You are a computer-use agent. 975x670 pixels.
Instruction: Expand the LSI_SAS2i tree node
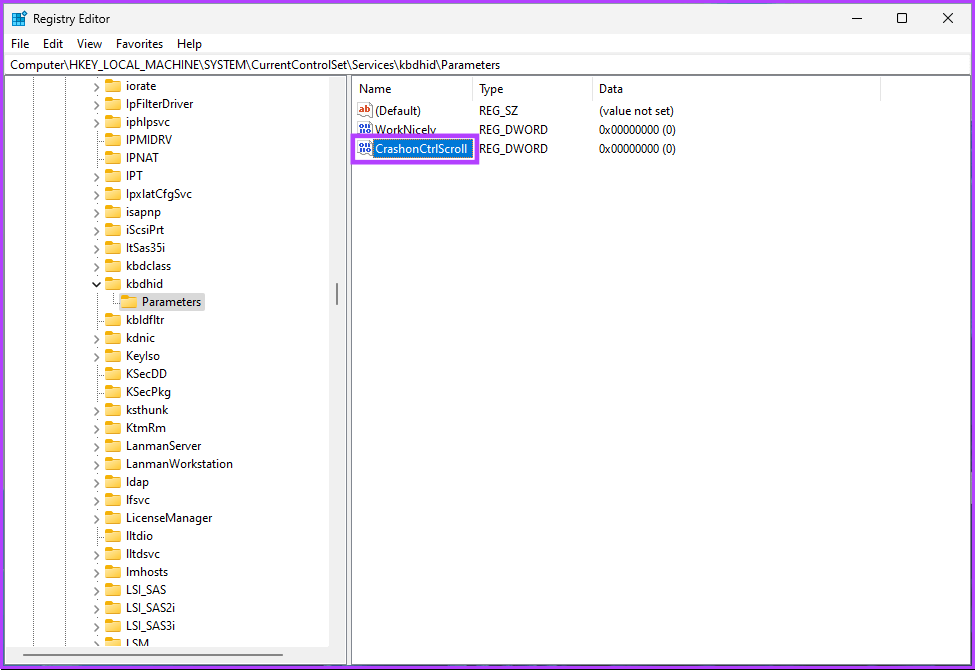(96, 609)
